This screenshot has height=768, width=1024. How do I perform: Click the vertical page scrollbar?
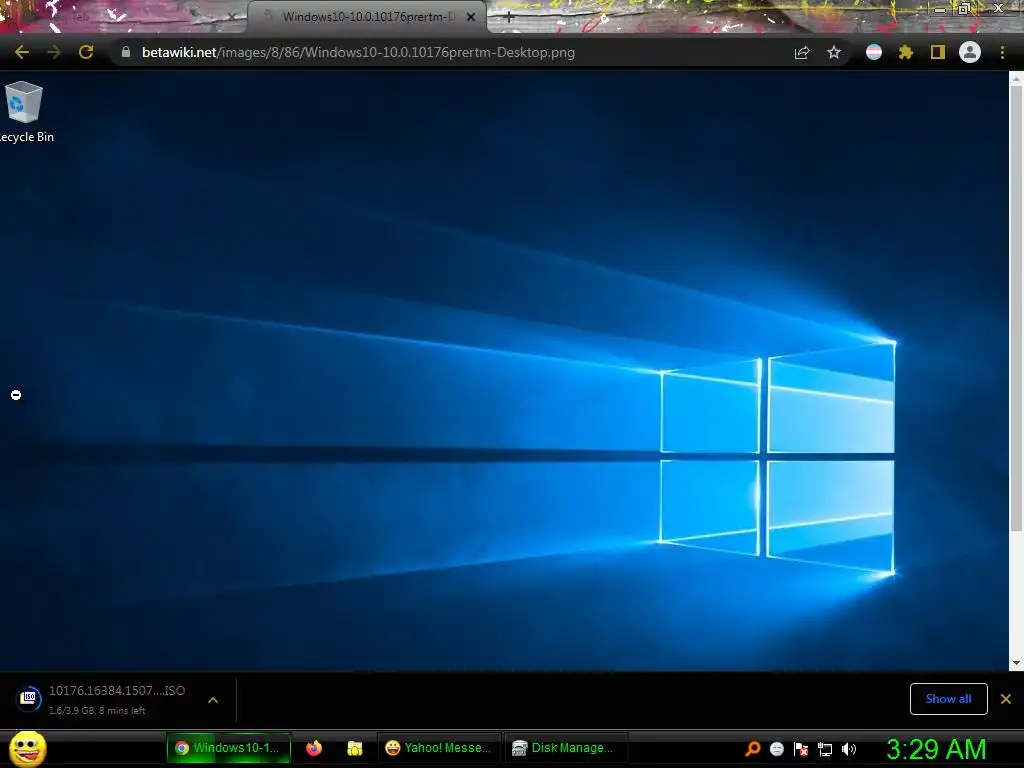click(x=1016, y=307)
